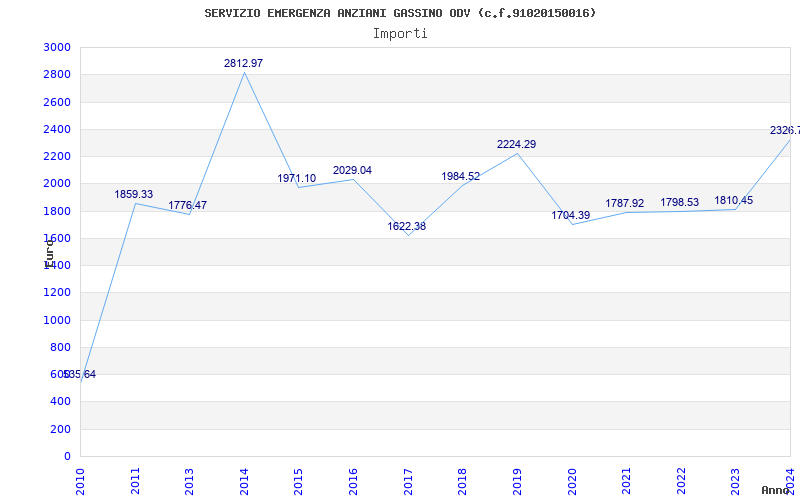The image size is (800, 500).
Task: Click the 200 y-axis tick label
Action: [60, 429]
